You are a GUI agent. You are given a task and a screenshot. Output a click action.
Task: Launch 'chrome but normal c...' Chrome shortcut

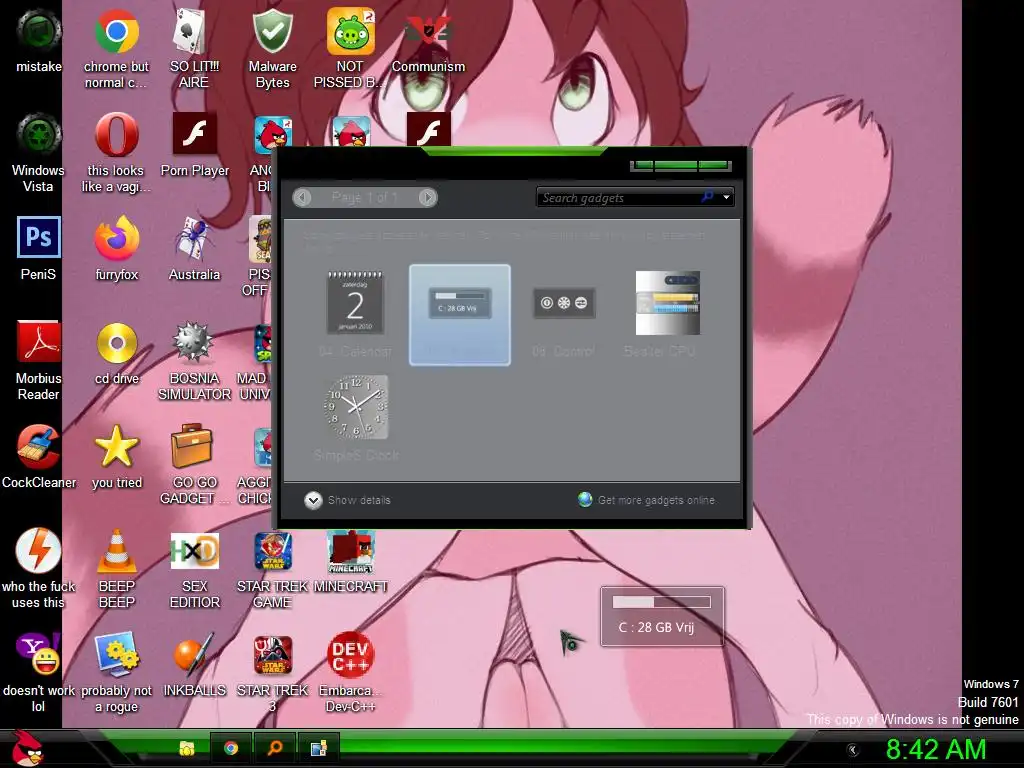point(116,49)
